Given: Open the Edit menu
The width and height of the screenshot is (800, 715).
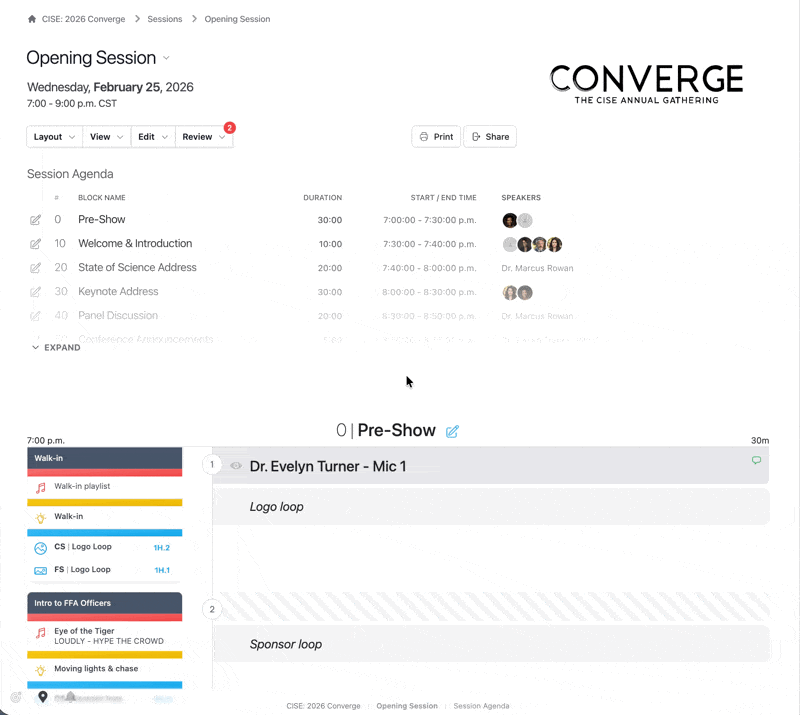Looking at the screenshot, I should coord(151,136).
